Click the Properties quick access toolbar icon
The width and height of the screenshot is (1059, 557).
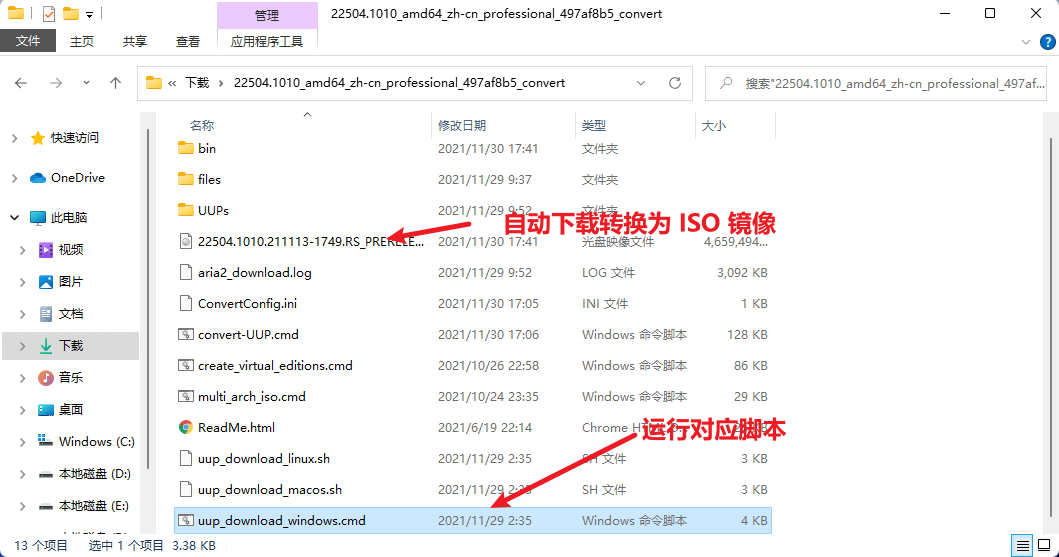pyautogui.click(x=49, y=13)
